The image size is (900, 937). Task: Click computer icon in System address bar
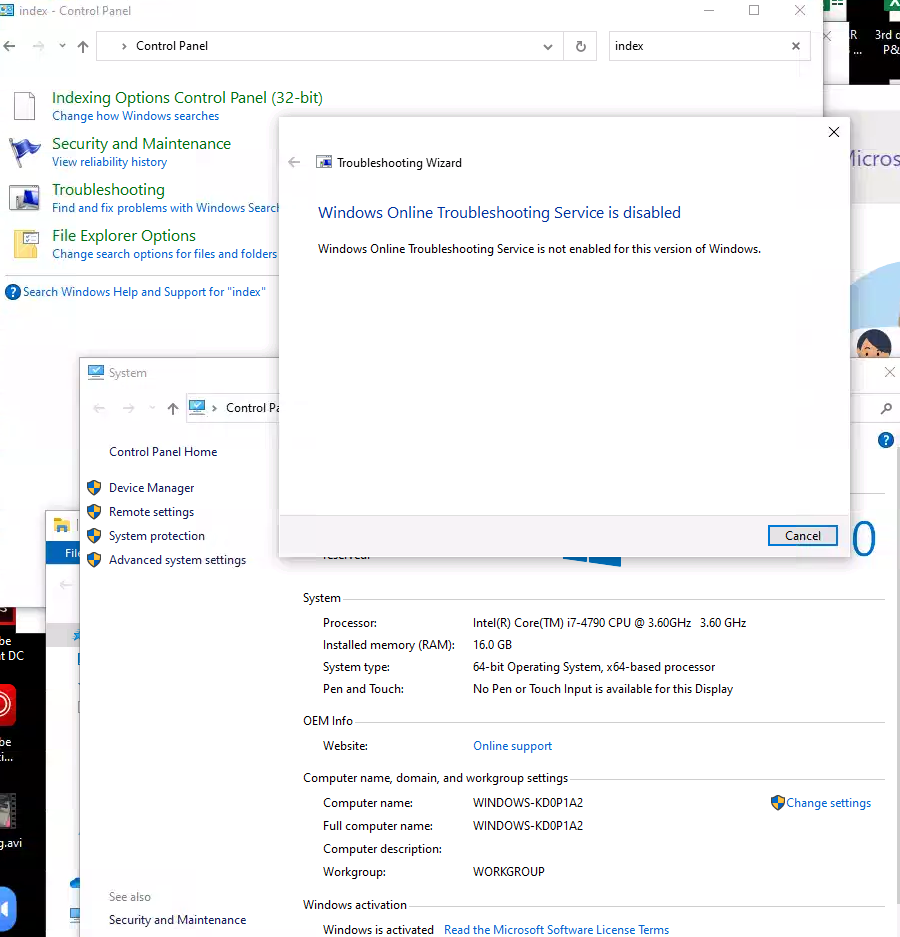[197, 408]
